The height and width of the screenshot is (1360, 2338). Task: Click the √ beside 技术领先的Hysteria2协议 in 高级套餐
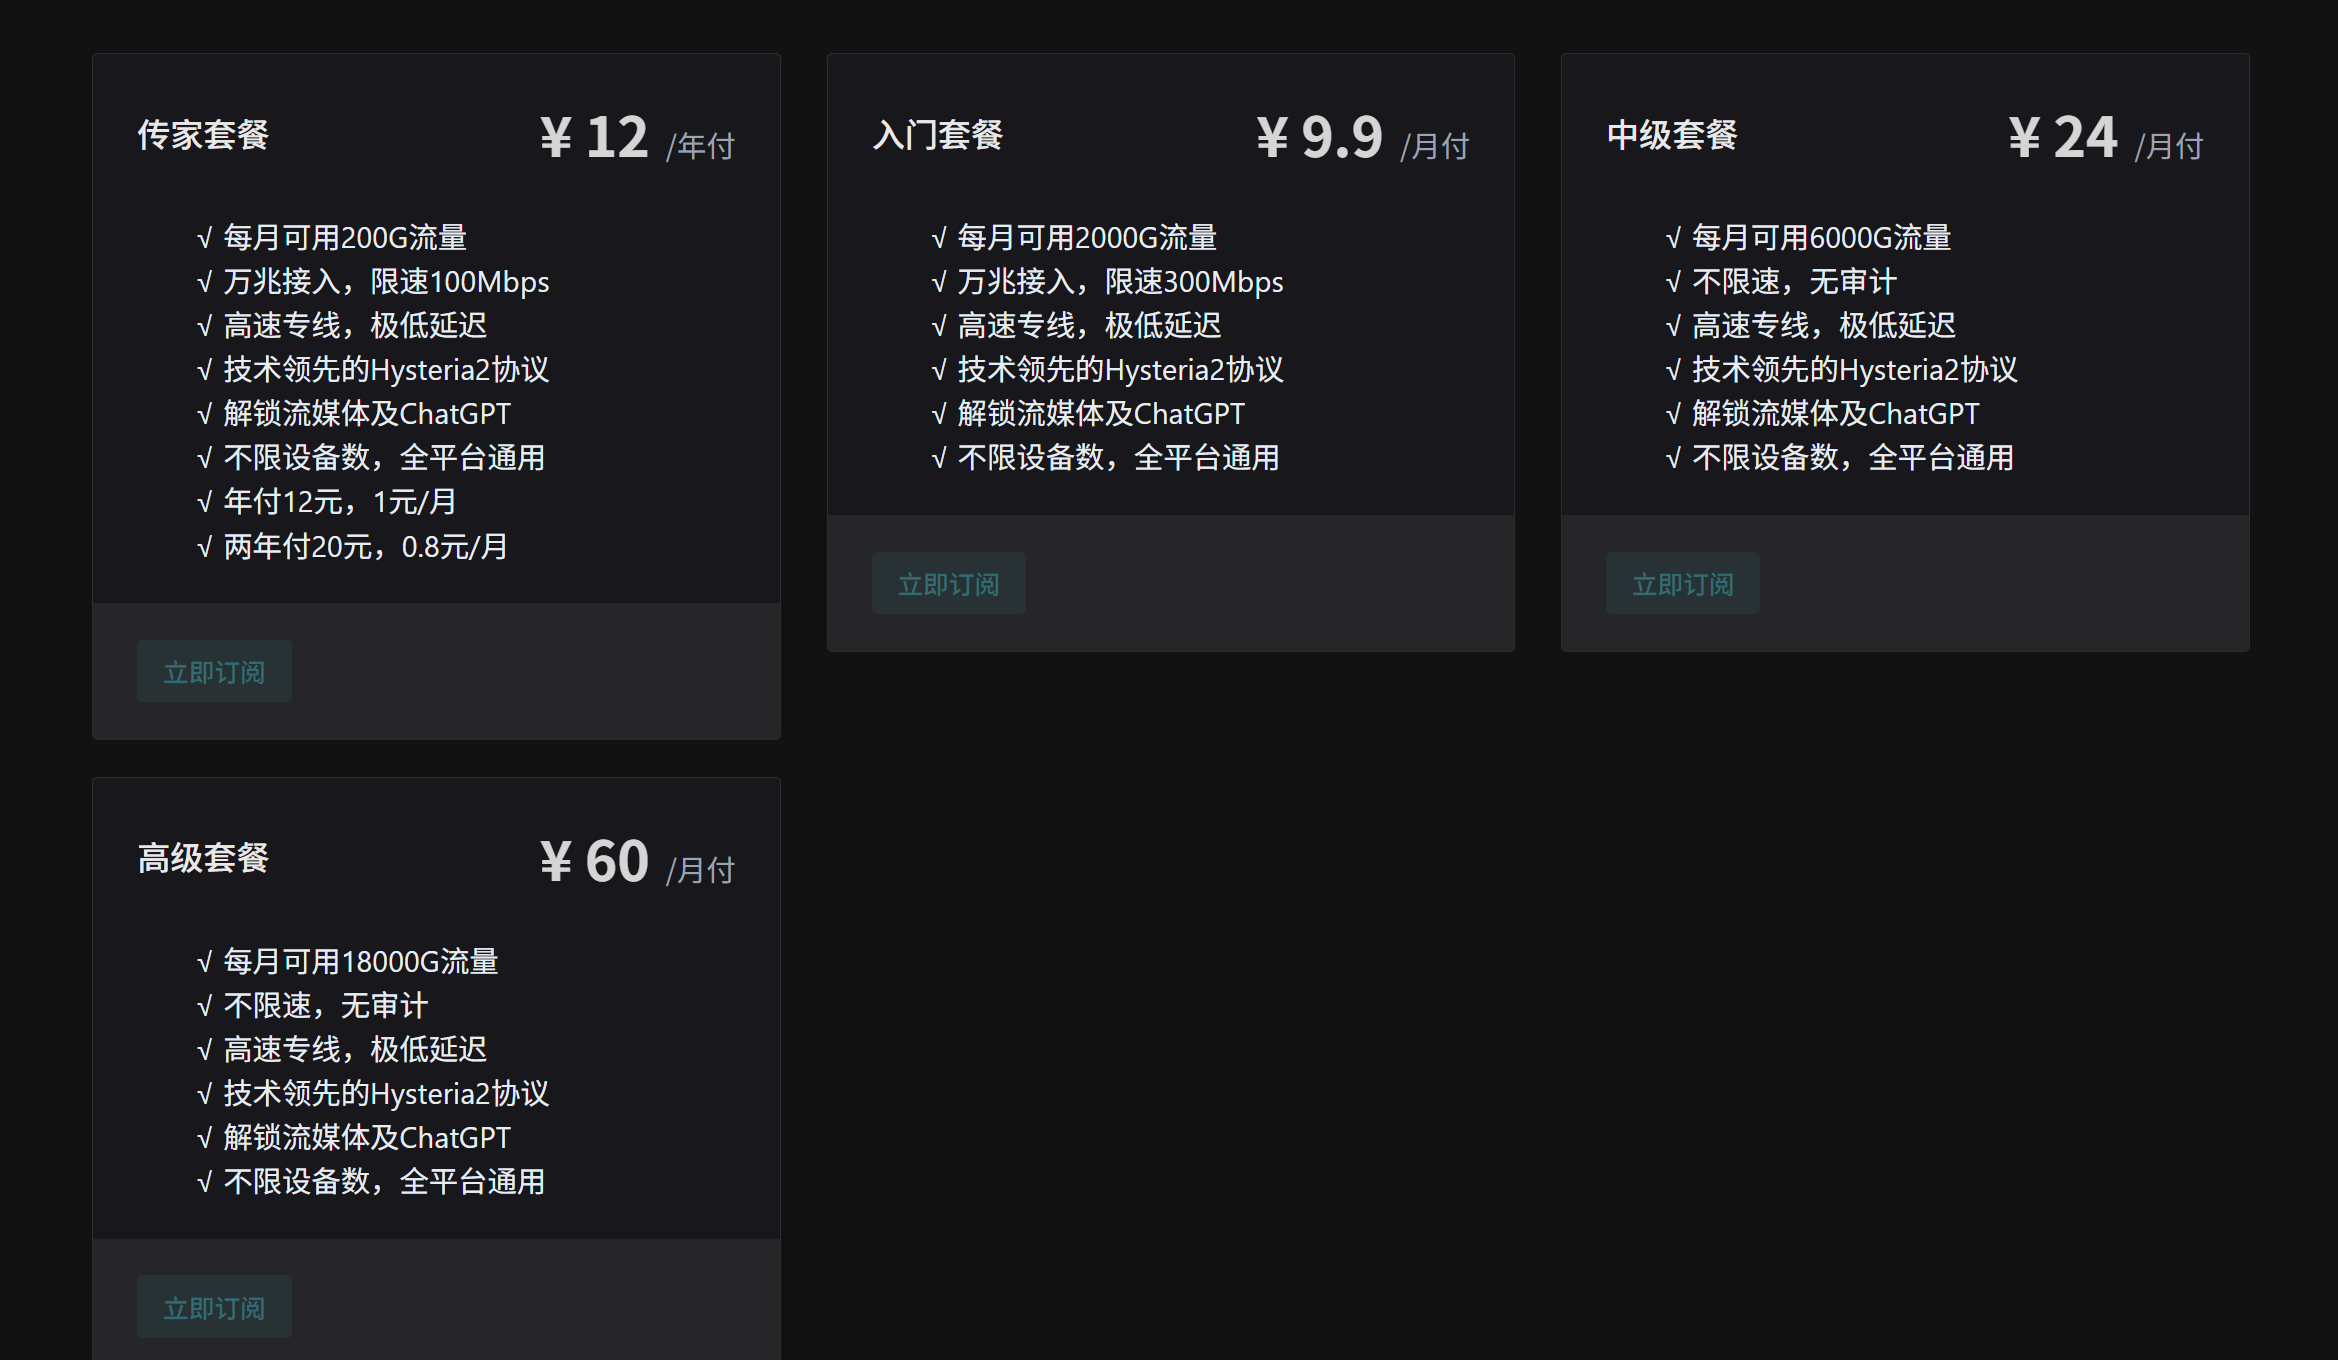coord(205,1093)
